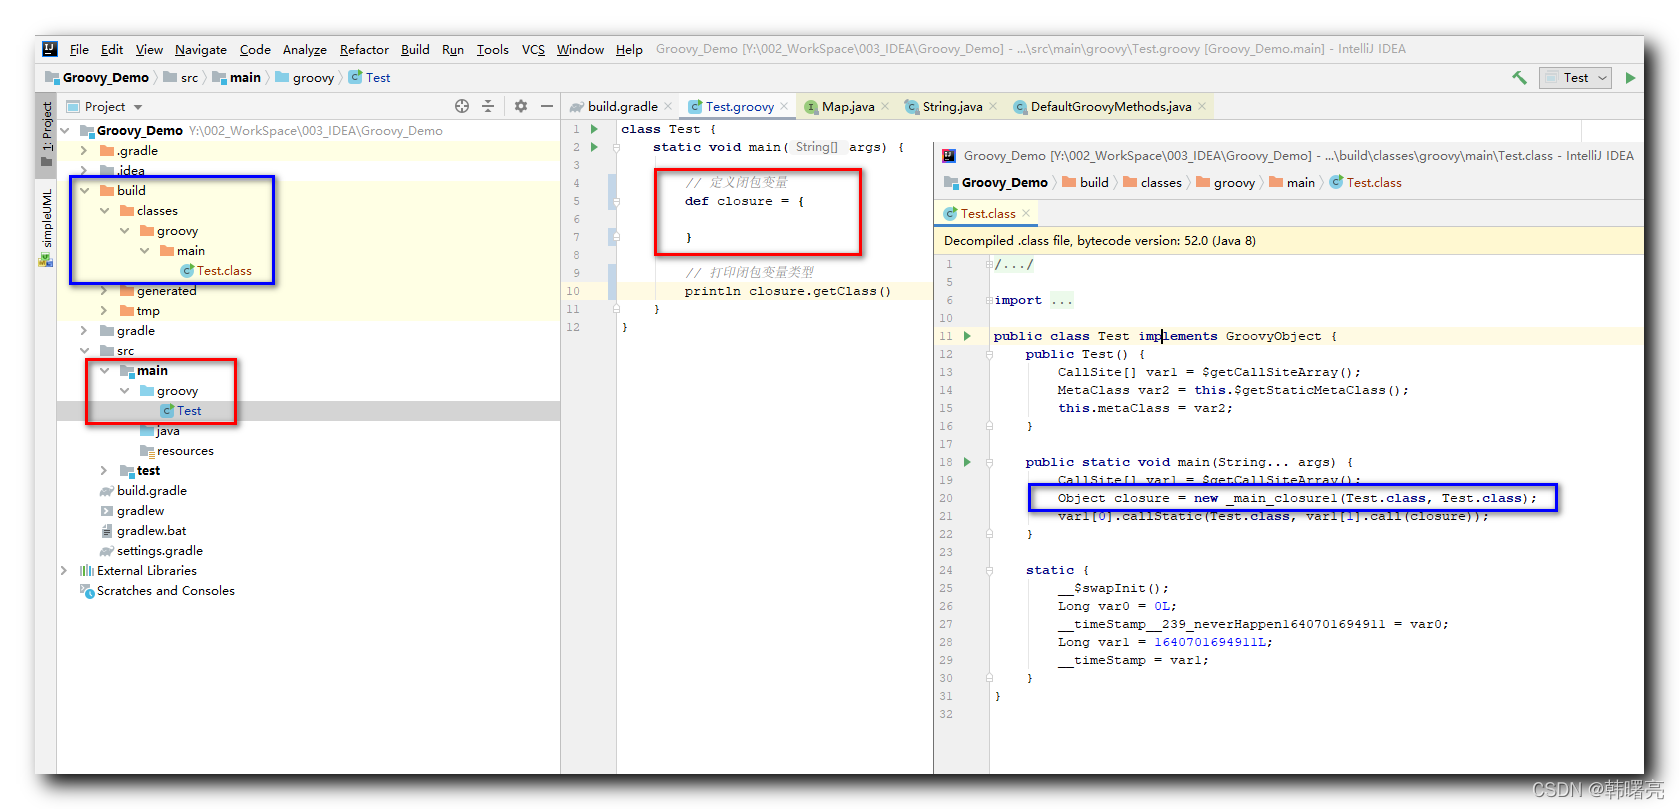Expand the gradle folder arrow

click(84, 331)
